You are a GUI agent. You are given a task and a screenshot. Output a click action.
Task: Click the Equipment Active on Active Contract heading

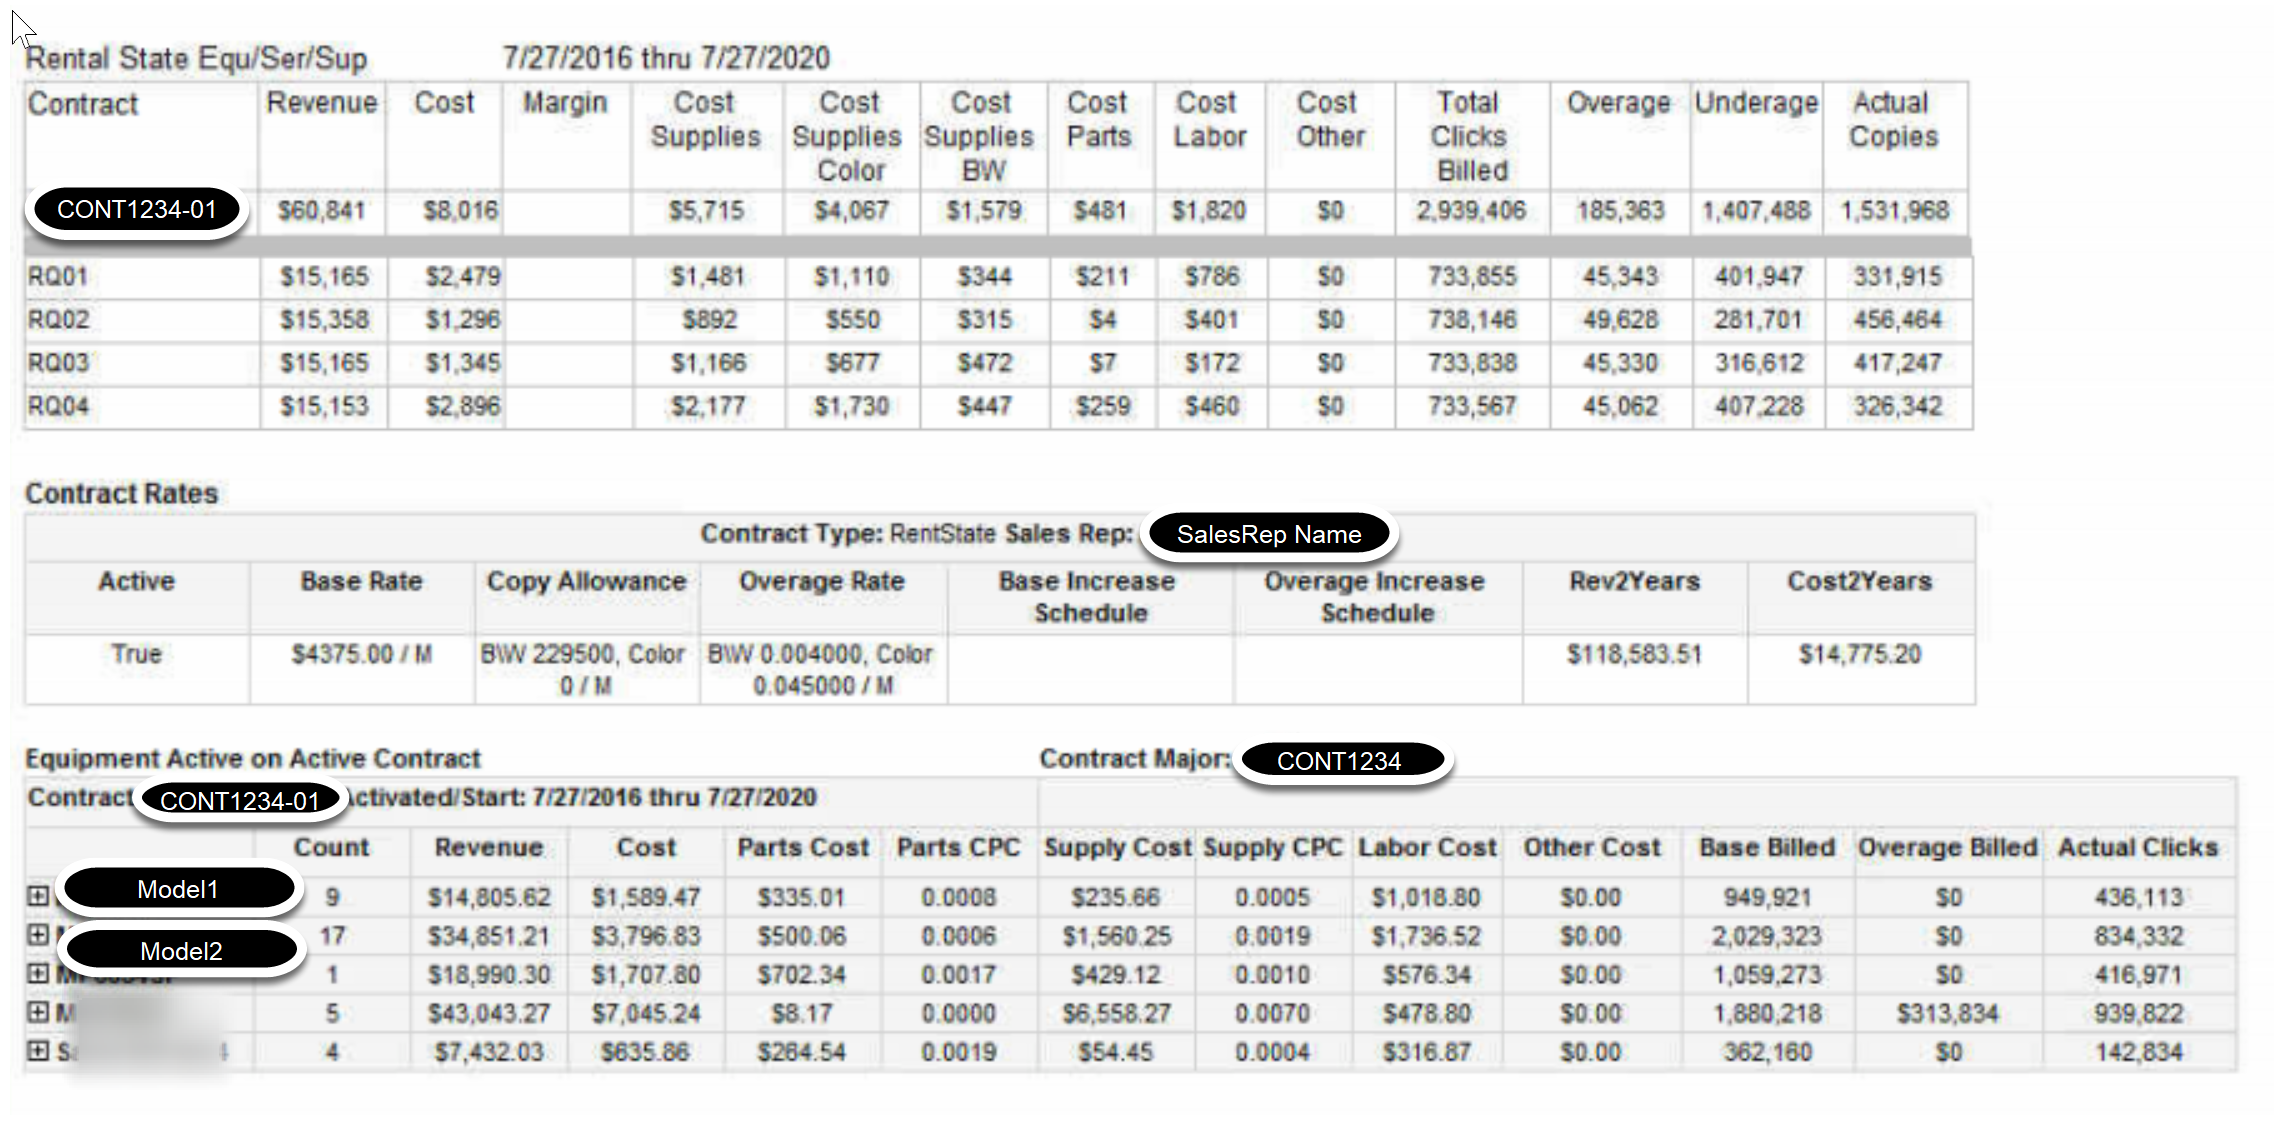click(253, 758)
